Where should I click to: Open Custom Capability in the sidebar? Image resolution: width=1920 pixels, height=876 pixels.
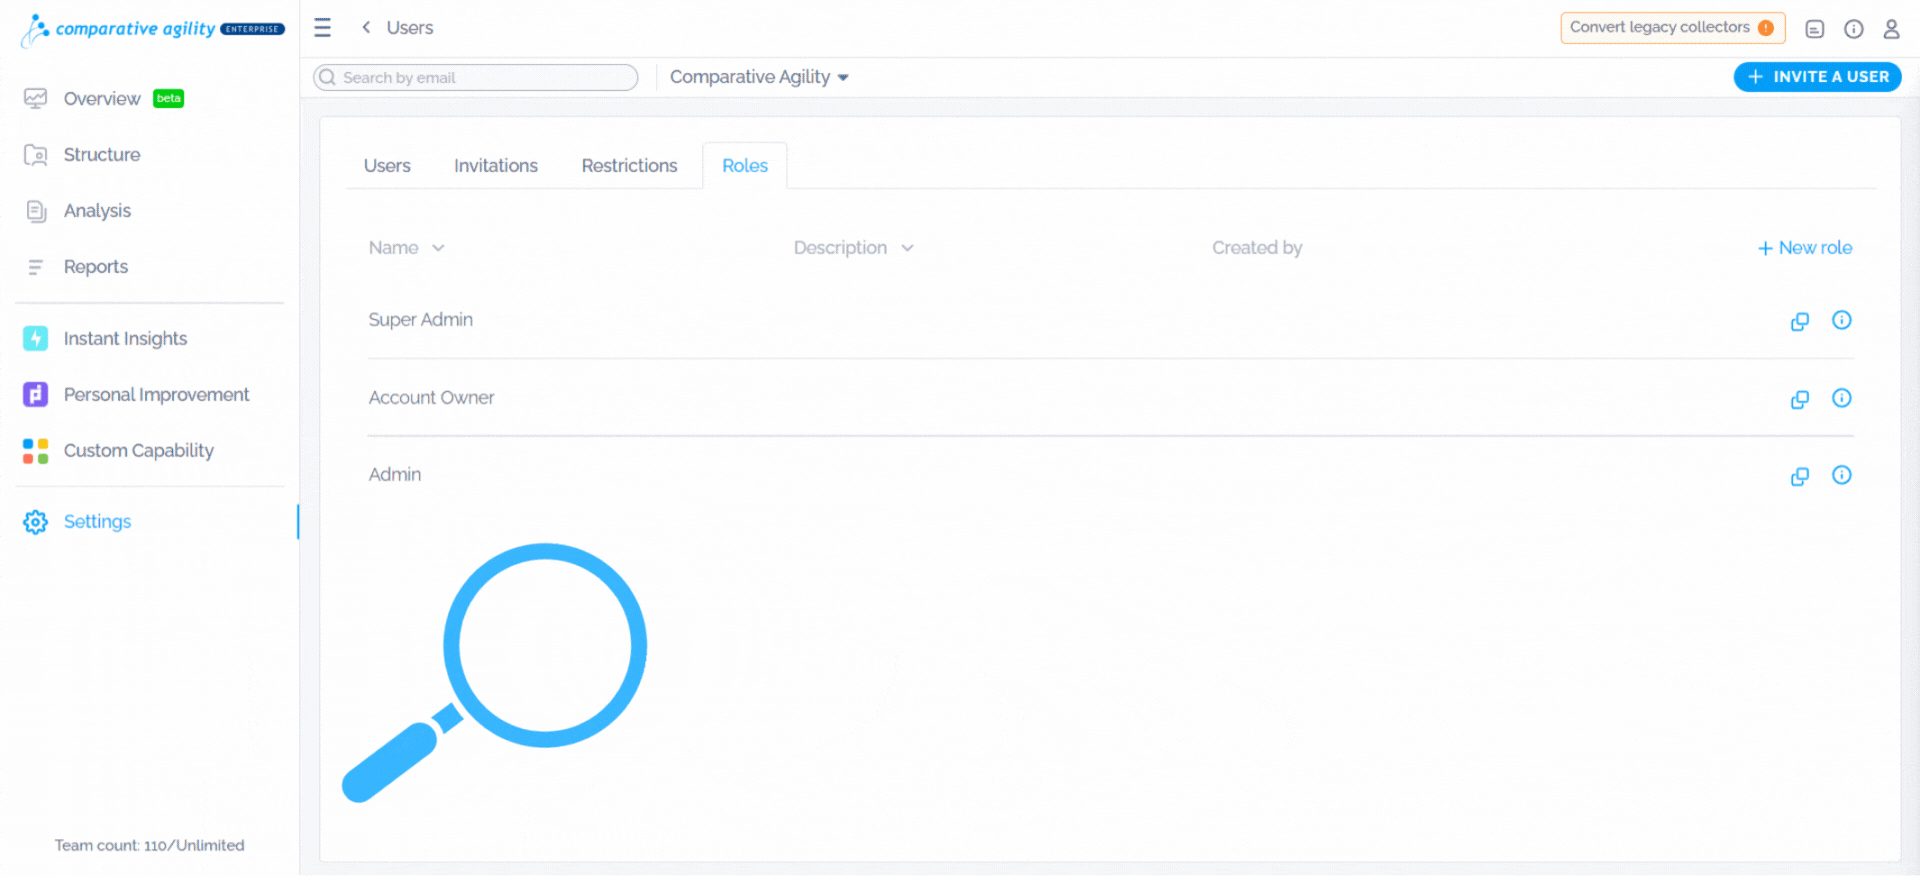(138, 451)
